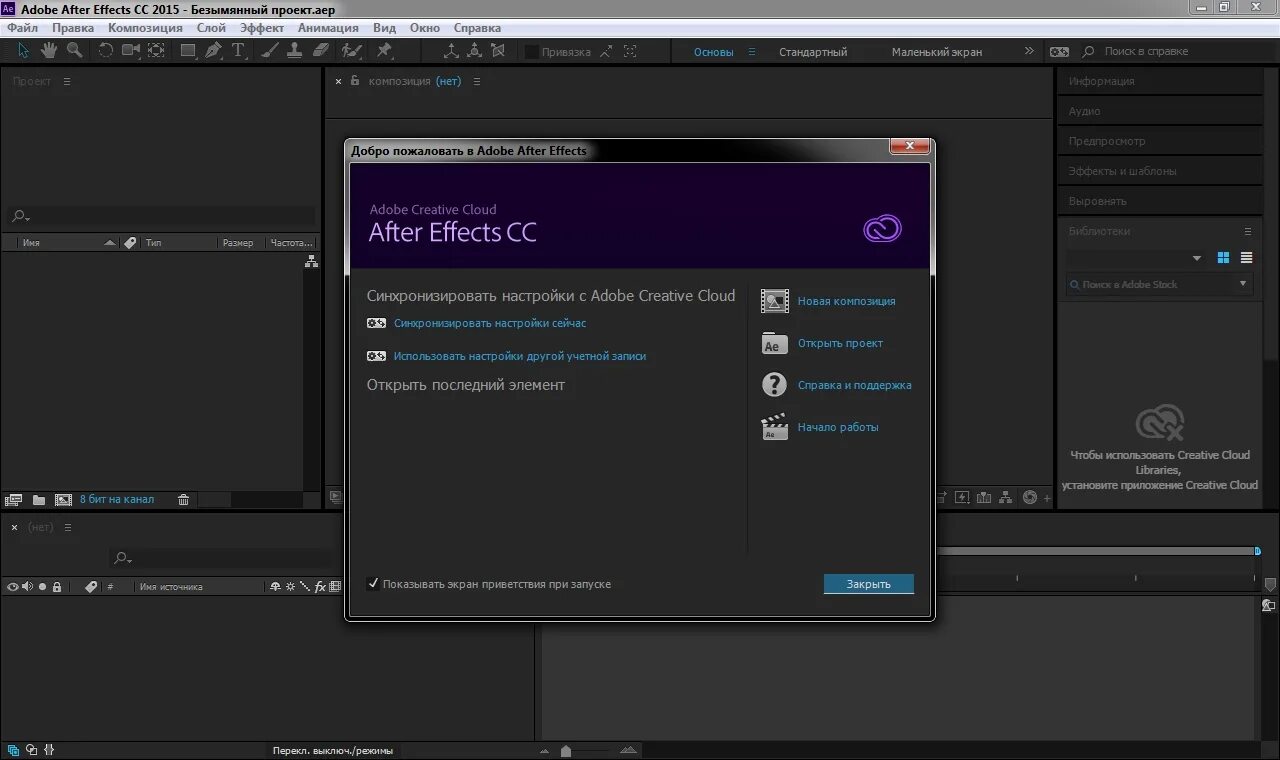Toggle the fx effects switch column in timeline
The image size is (1280, 760).
pos(320,587)
